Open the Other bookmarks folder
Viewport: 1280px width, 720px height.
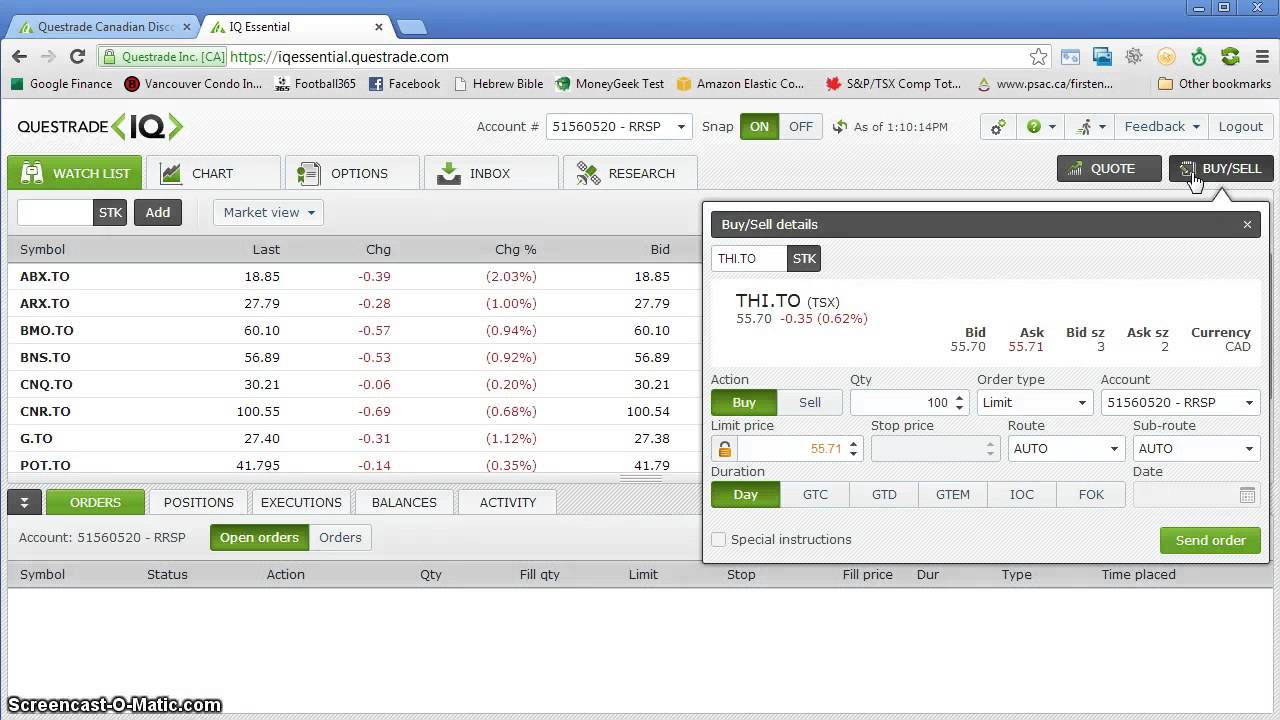pos(1214,84)
